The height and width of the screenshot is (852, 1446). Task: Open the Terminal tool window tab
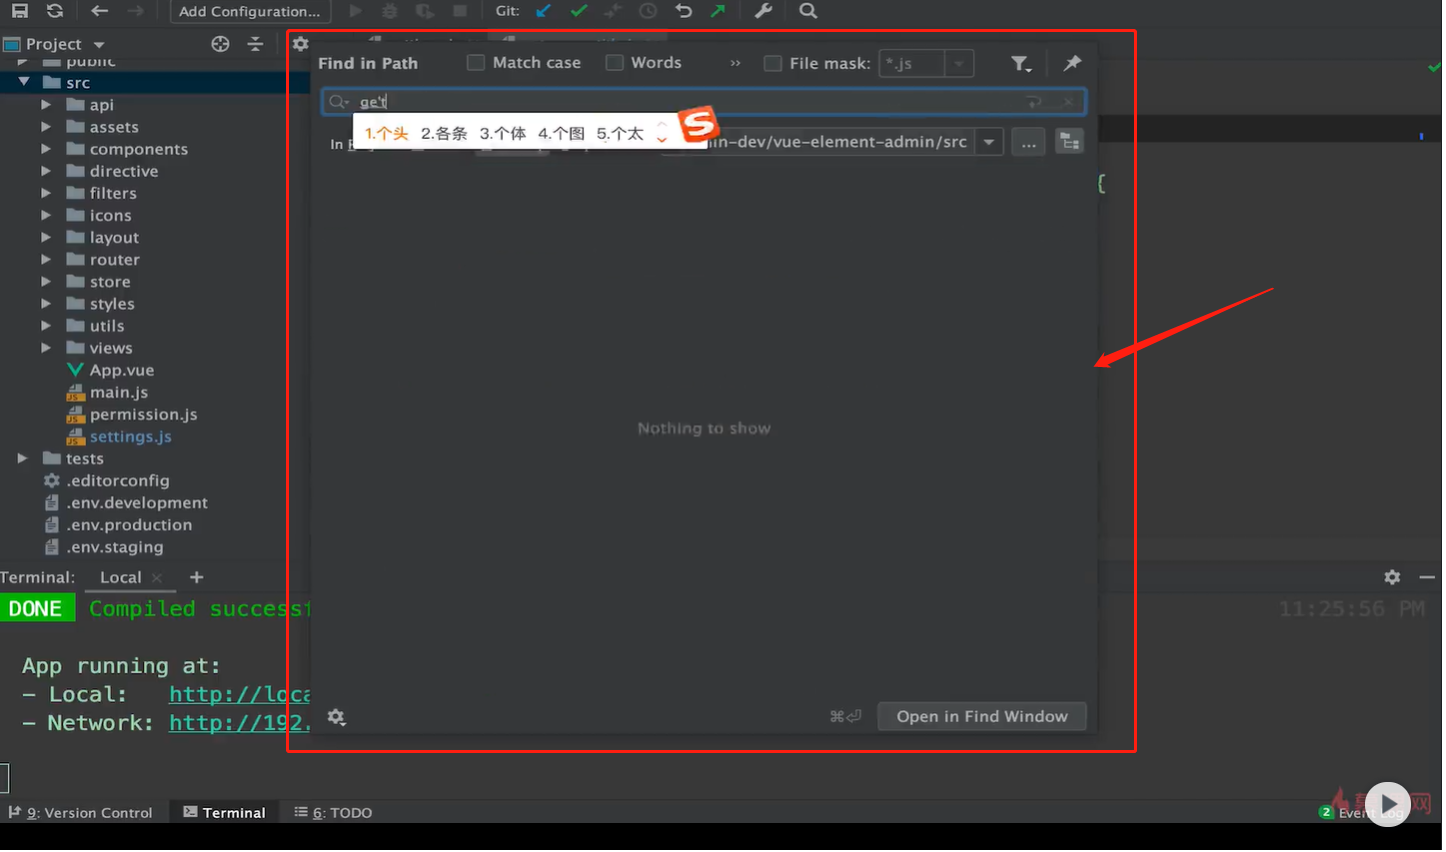(x=225, y=813)
